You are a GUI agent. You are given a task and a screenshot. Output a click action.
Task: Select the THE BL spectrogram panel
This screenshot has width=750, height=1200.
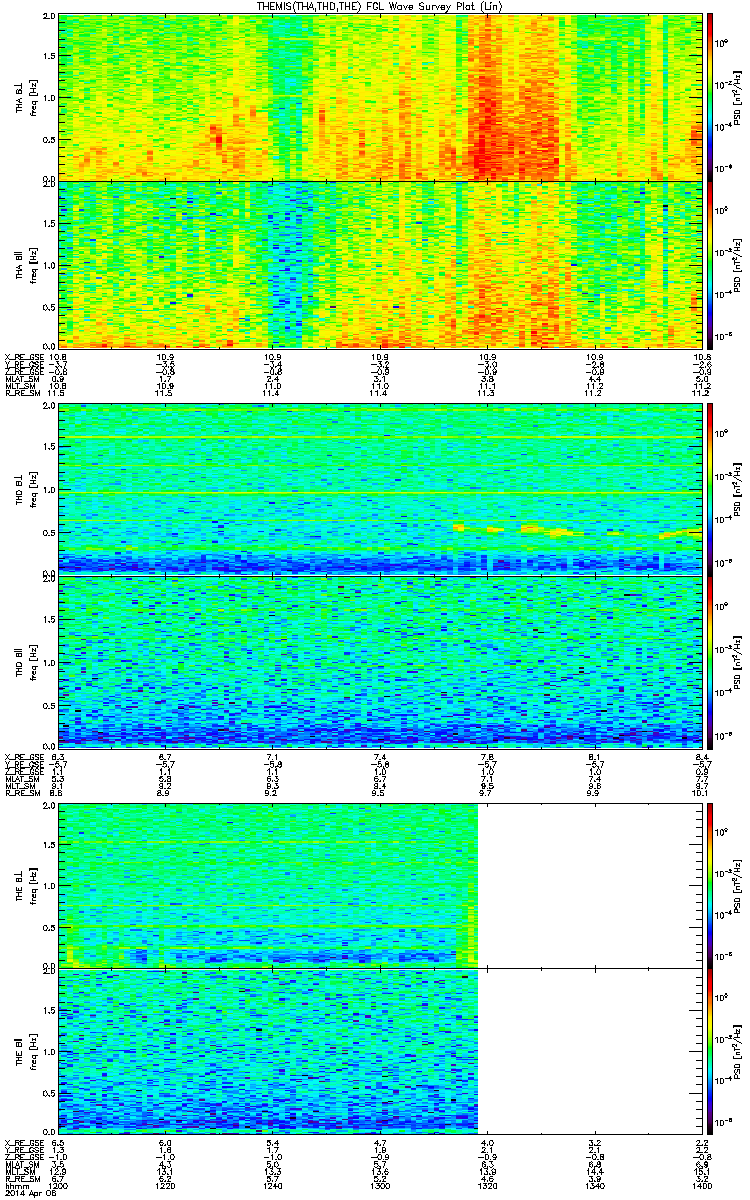[382, 884]
